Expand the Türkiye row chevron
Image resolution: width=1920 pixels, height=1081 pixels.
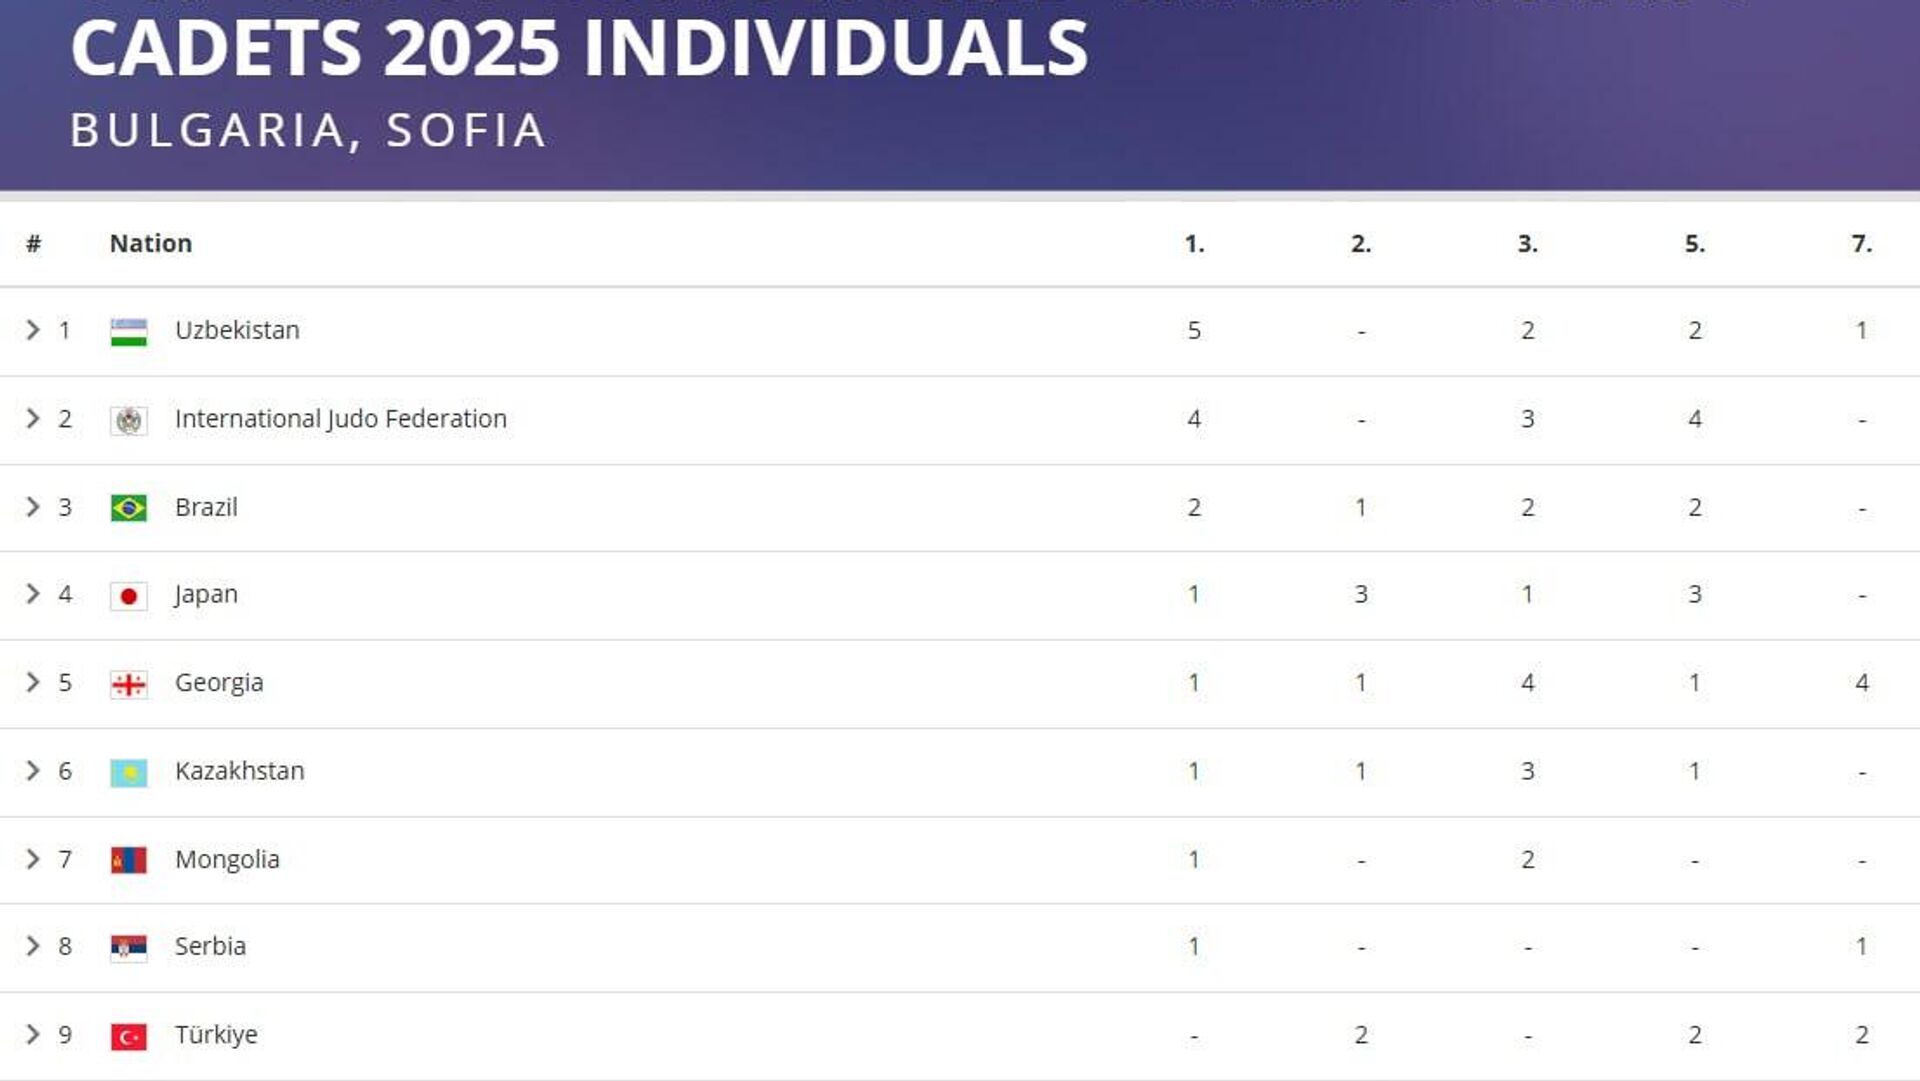pyautogui.click(x=33, y=1034)
